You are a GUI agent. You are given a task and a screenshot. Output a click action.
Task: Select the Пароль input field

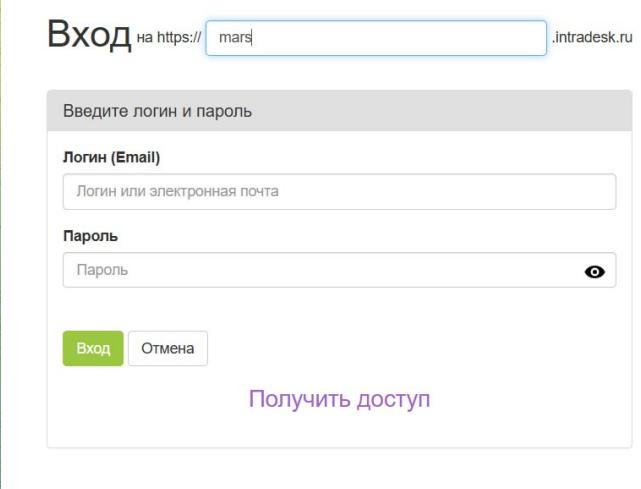[320, 270]
